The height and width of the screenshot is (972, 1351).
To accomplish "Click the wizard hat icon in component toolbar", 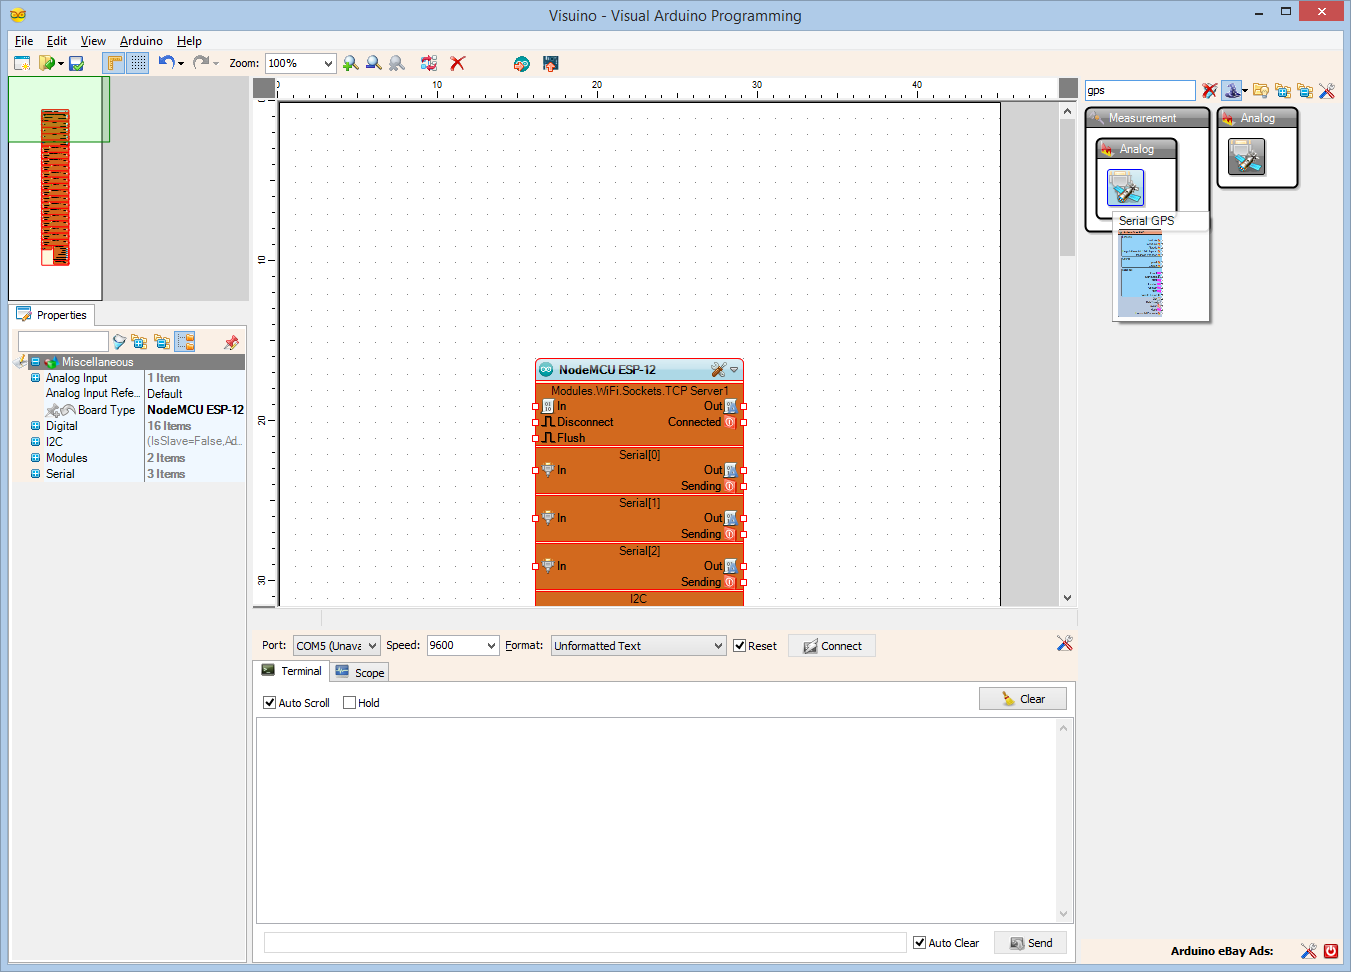I will [1232, 90].
